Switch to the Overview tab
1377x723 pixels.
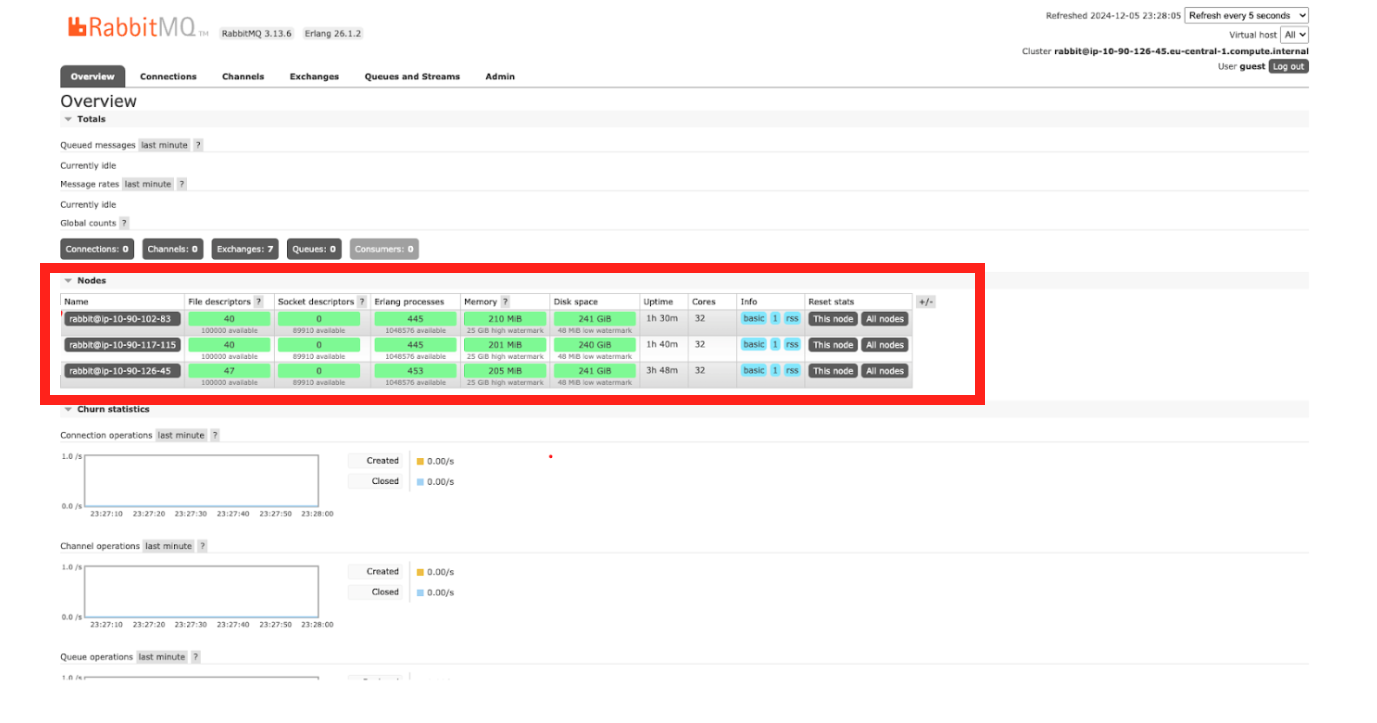click(93, 76)
